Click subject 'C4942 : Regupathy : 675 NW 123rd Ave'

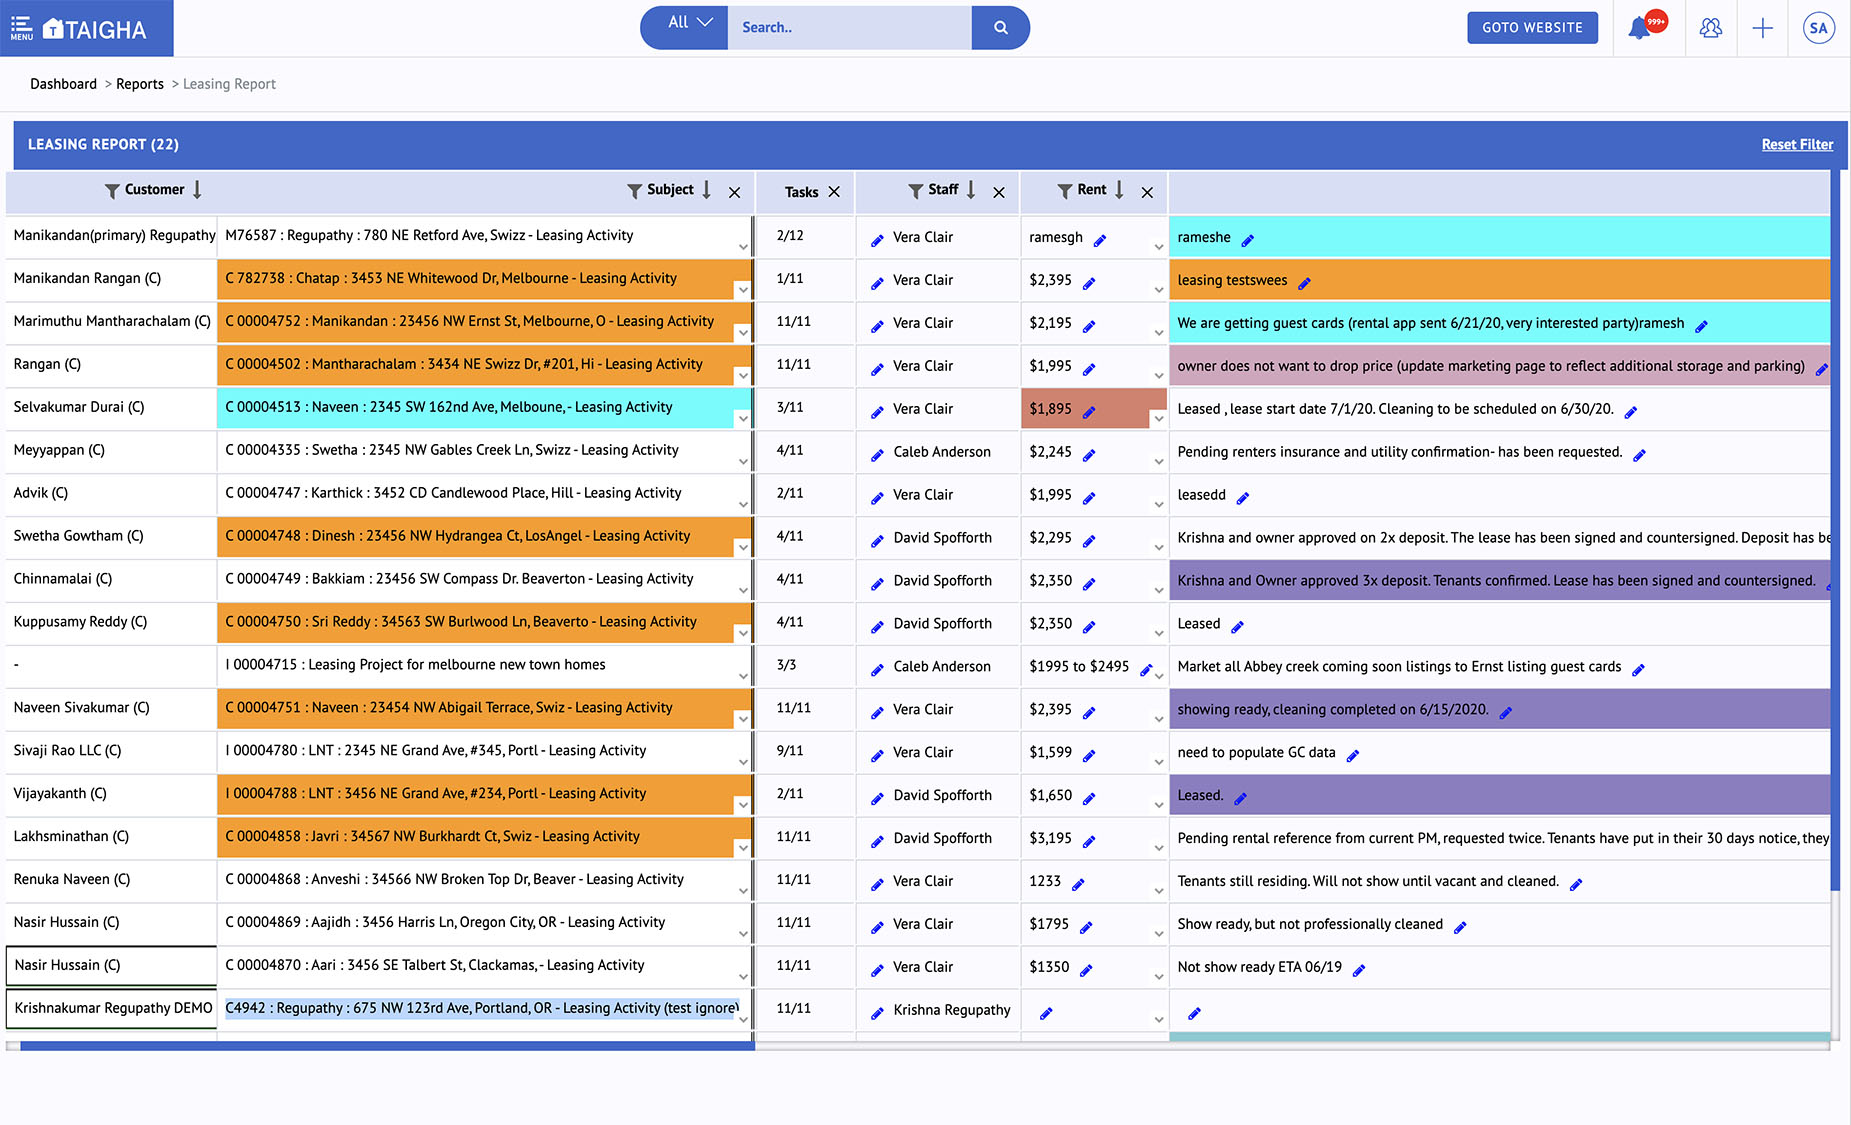coord(481,1008)
